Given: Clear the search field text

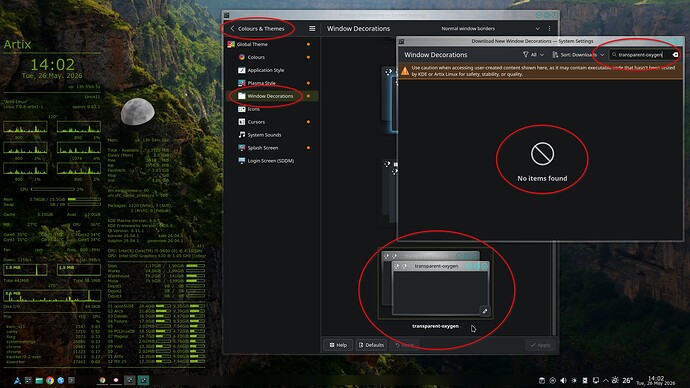Looking at the screenshot, I should [x=675, y=55].
